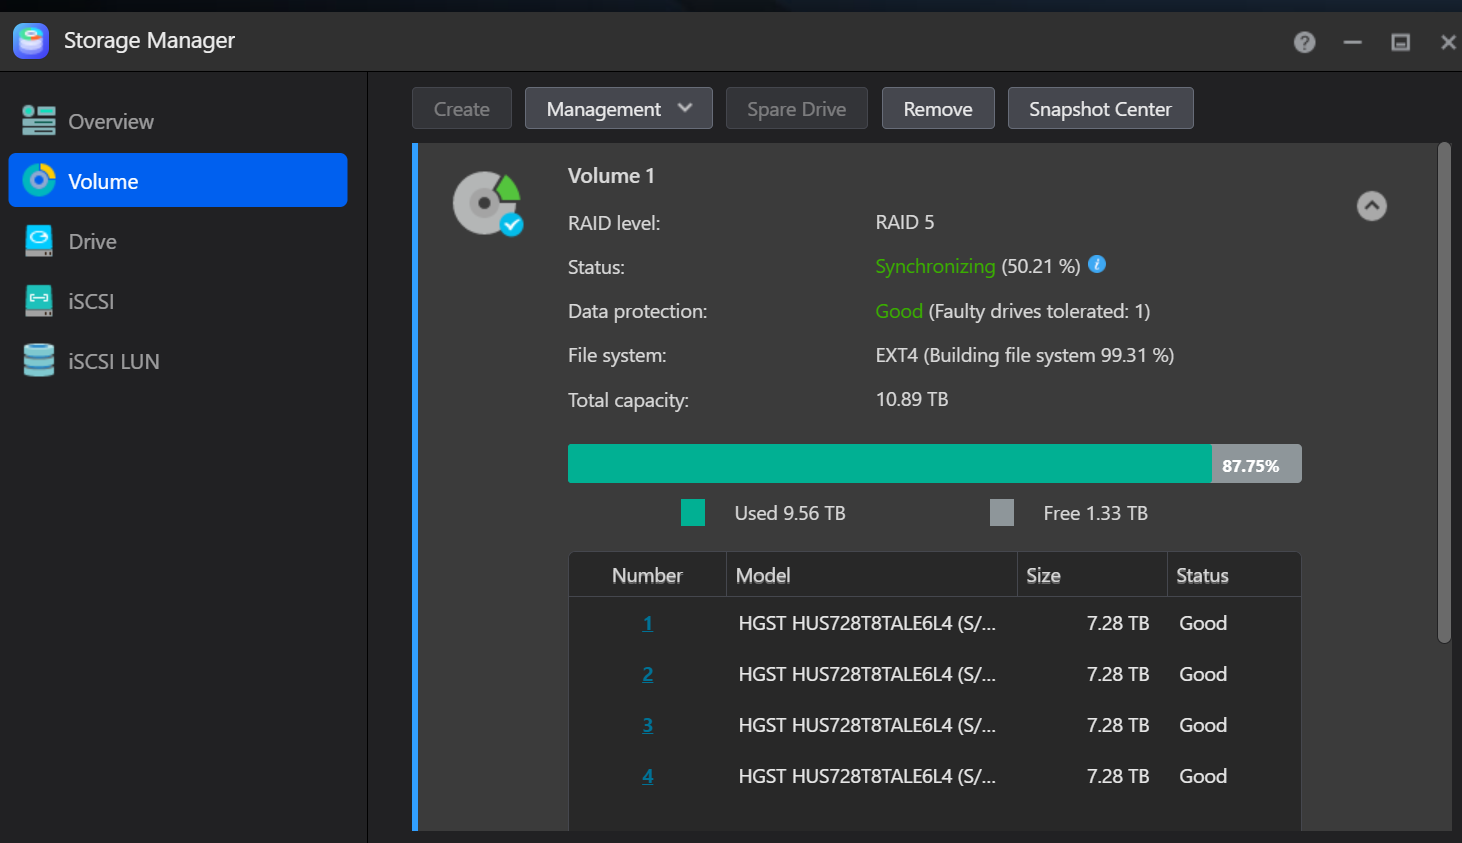Click the iSCSI sidebar icon
This screenshot has height=843, width=1462.
click(39, 301)
